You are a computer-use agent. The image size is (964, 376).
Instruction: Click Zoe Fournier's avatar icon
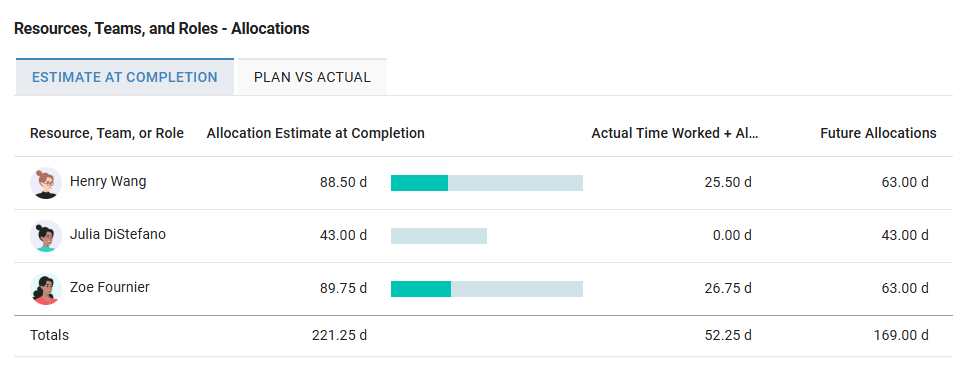tap(46, 289)
